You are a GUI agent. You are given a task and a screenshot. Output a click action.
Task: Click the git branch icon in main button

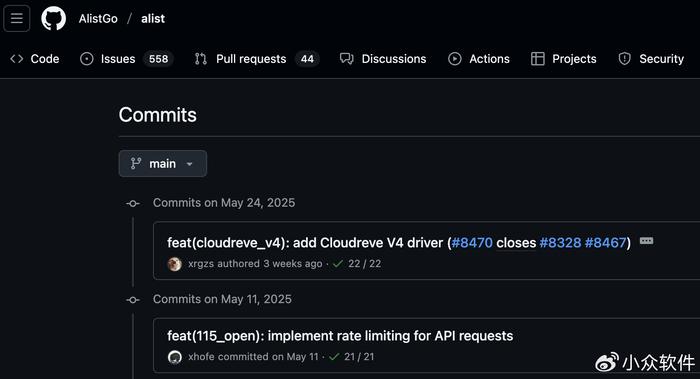tap(136, 164)
